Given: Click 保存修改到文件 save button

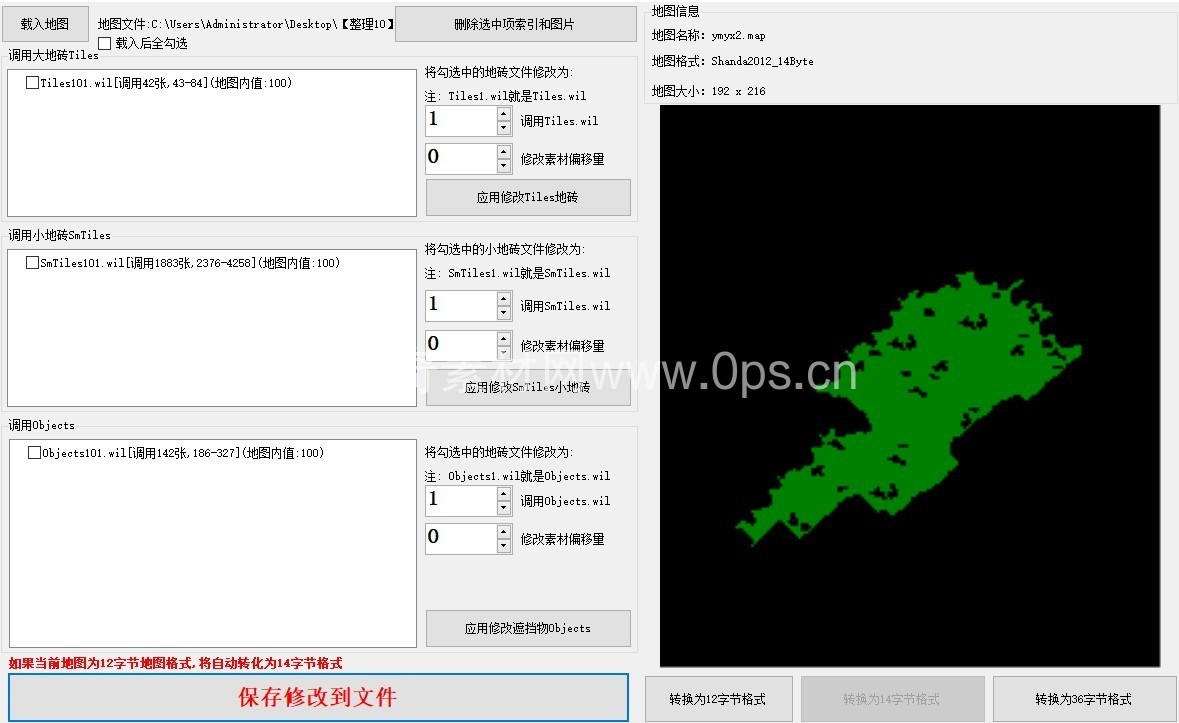Looking at the screenshot, I should pos(318,697).
